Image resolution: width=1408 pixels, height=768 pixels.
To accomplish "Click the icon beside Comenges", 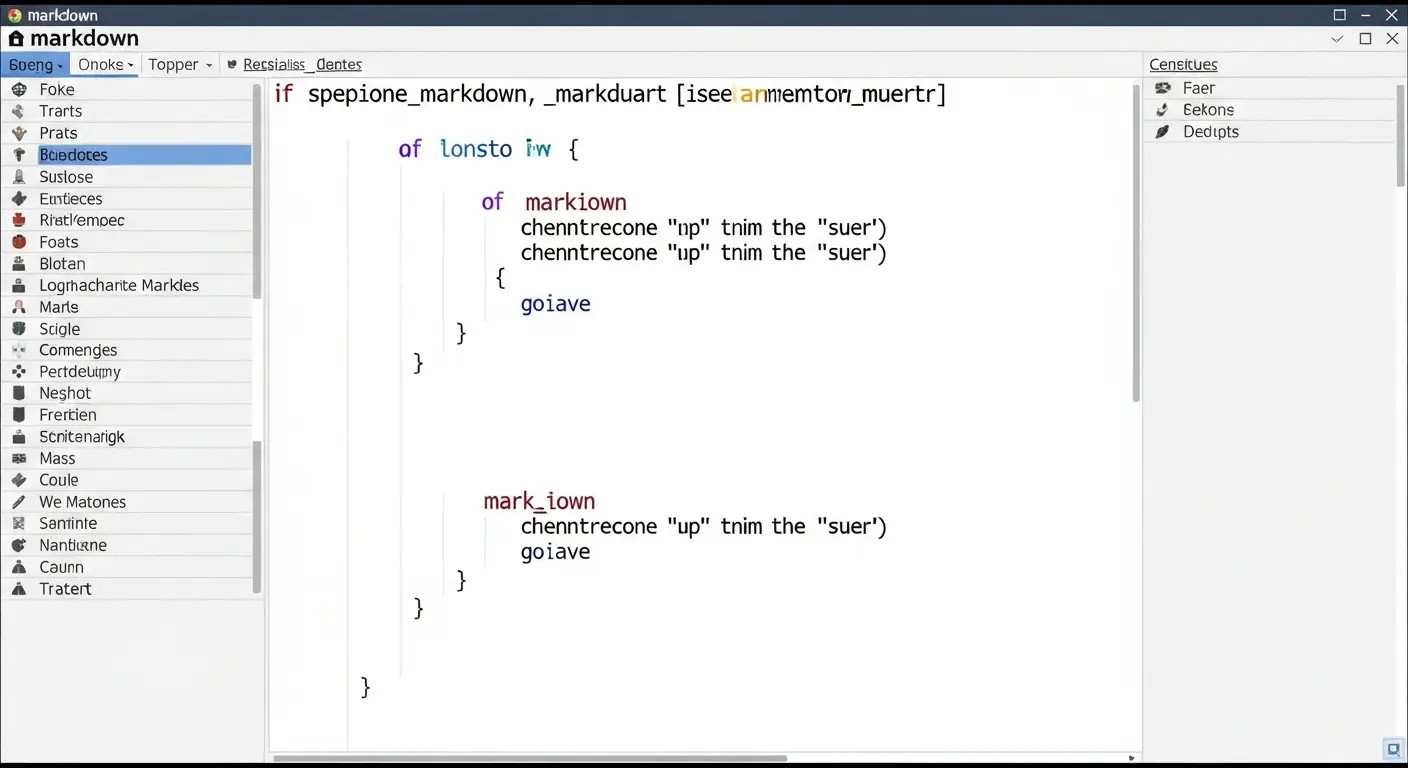I will point(19,350).
